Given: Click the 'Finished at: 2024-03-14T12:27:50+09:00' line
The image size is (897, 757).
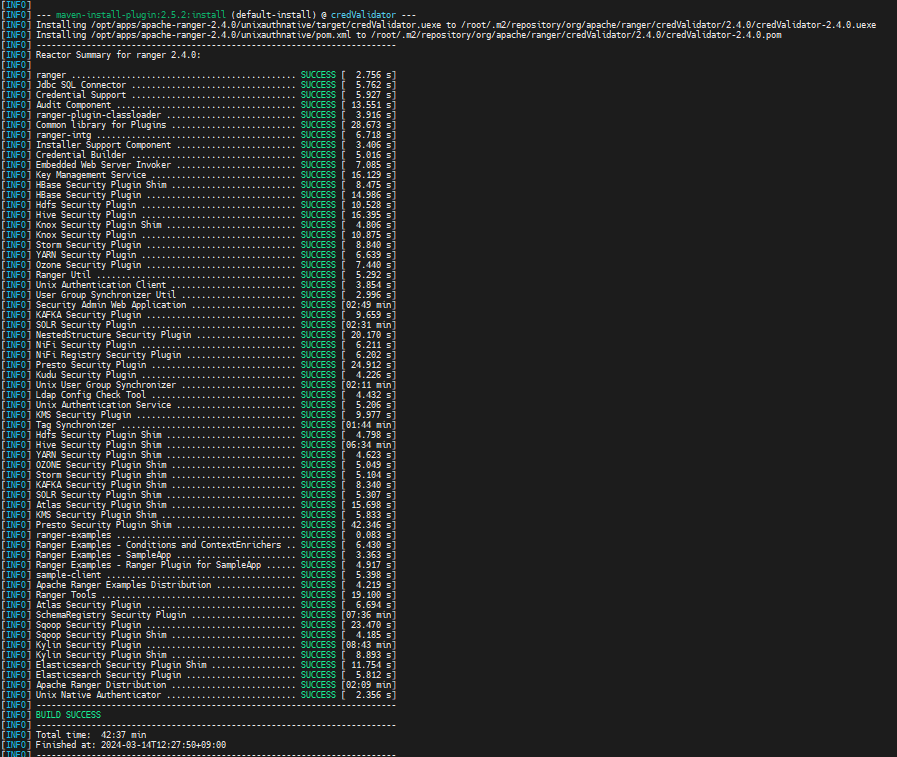Looking at the screenshot, I should pos(131,745).
